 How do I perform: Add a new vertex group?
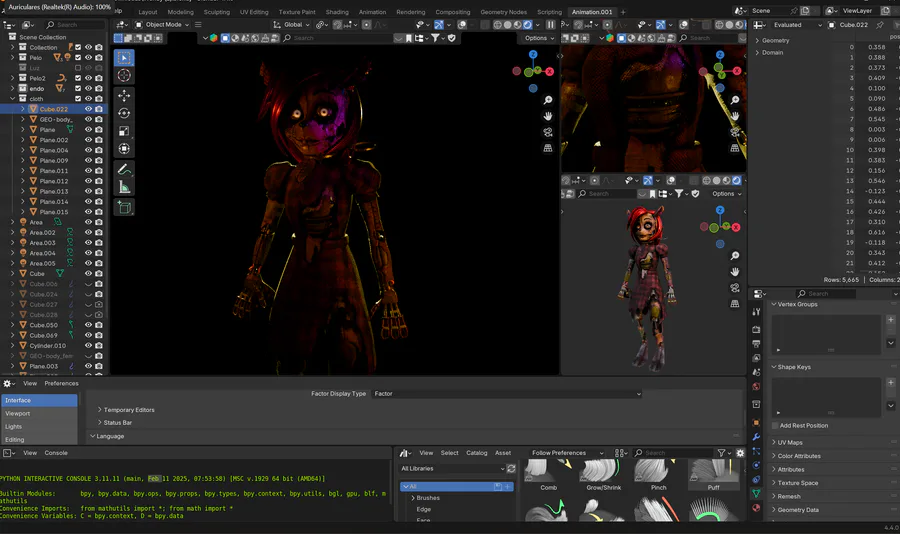pyautogui.click(x=891, y=320)
